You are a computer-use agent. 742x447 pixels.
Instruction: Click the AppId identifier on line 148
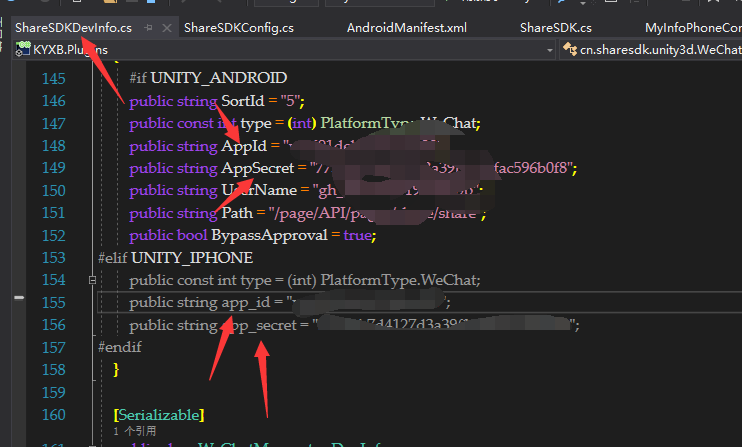(244, 146)
